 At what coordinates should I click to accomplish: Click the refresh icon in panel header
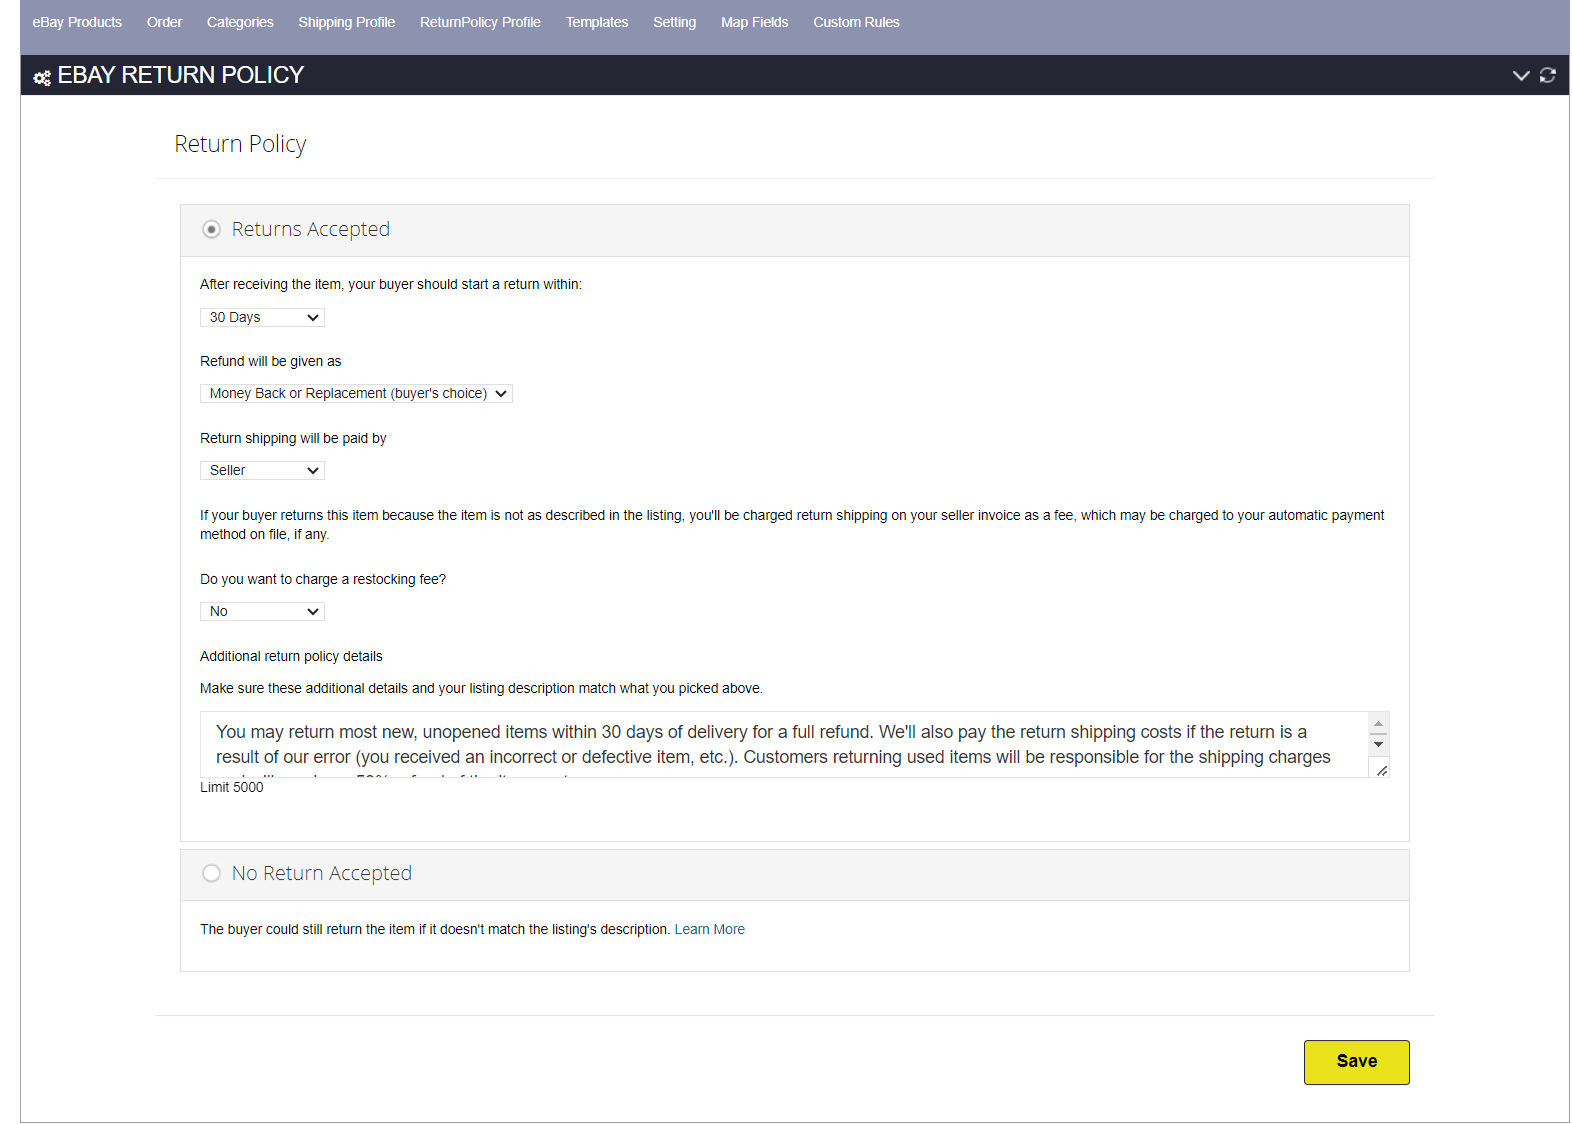1548,75
